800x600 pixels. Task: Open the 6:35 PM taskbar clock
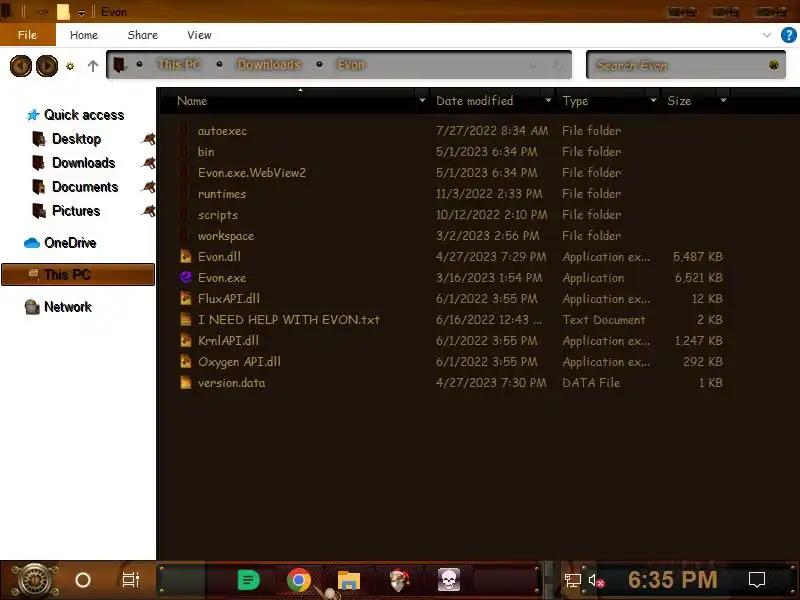point(672,580)
